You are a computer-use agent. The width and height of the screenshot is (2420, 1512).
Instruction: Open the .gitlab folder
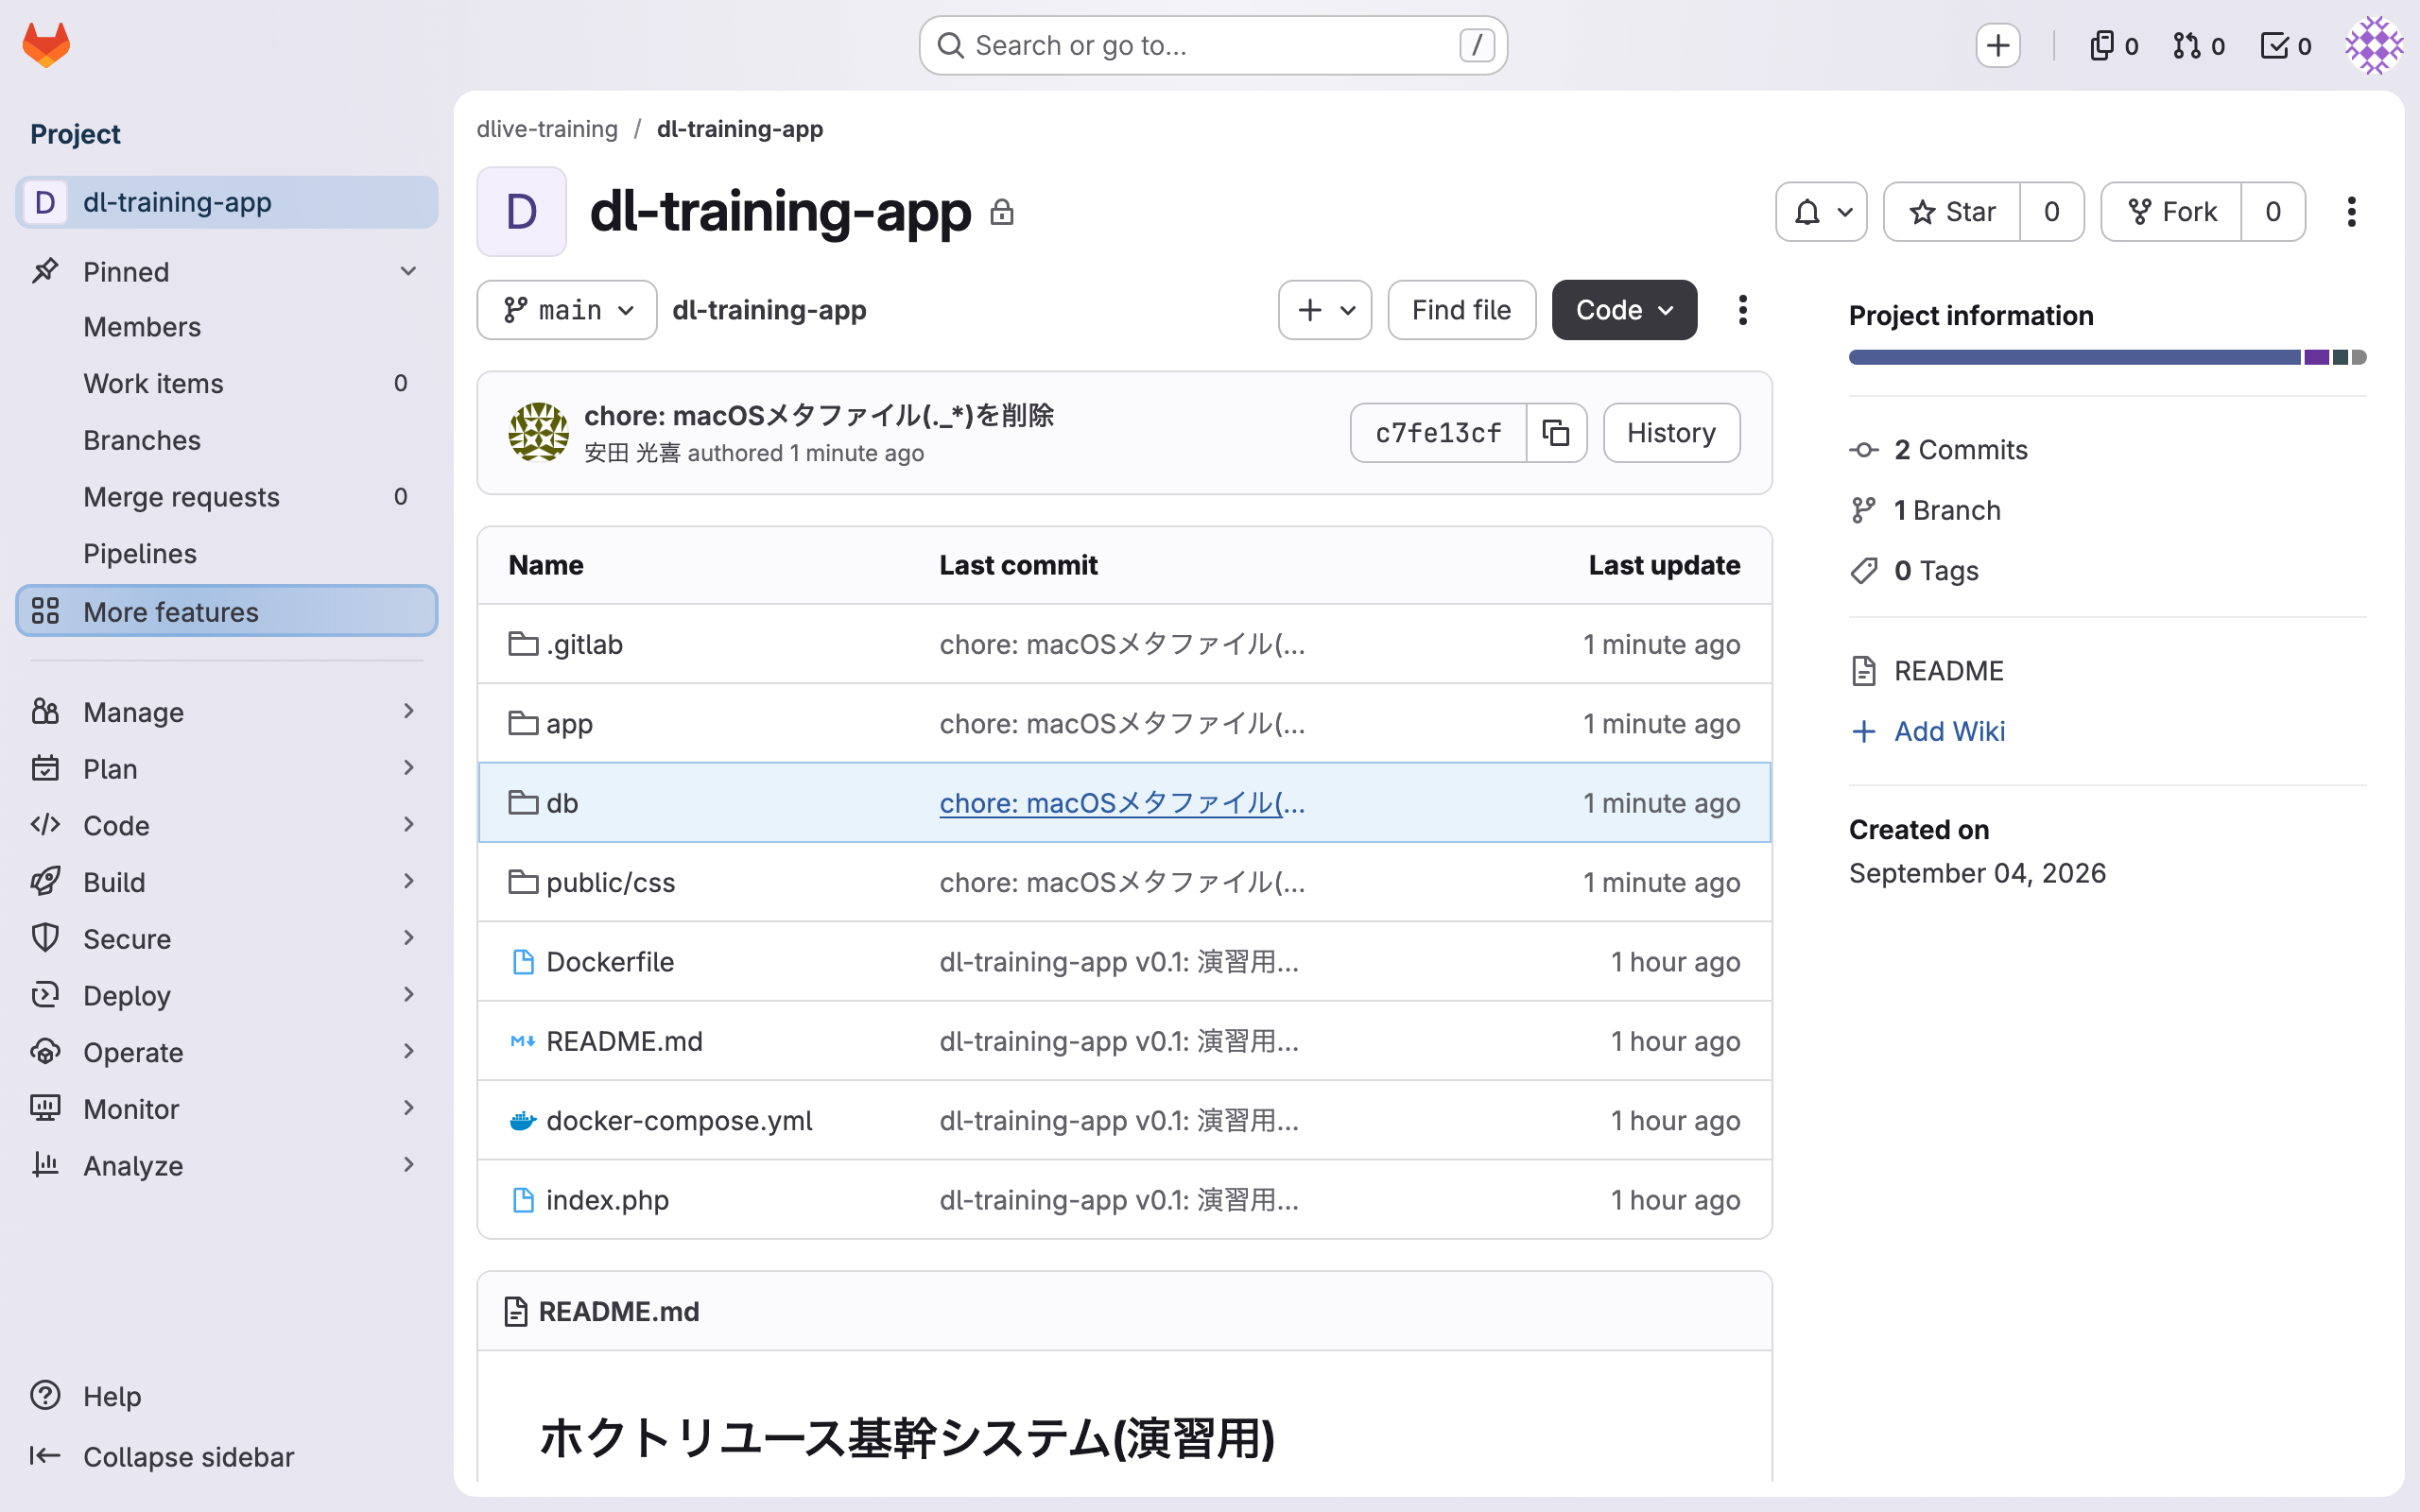point(584,644)
